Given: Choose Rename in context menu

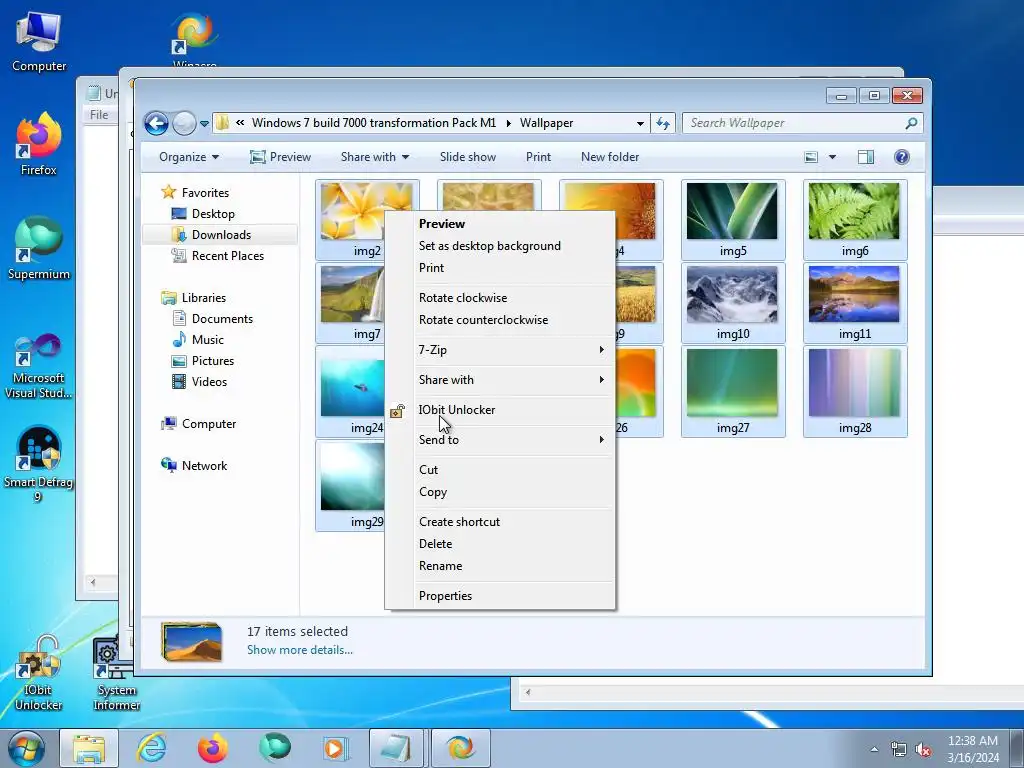Looking at the screenshot, I should (x=500, y=566).
